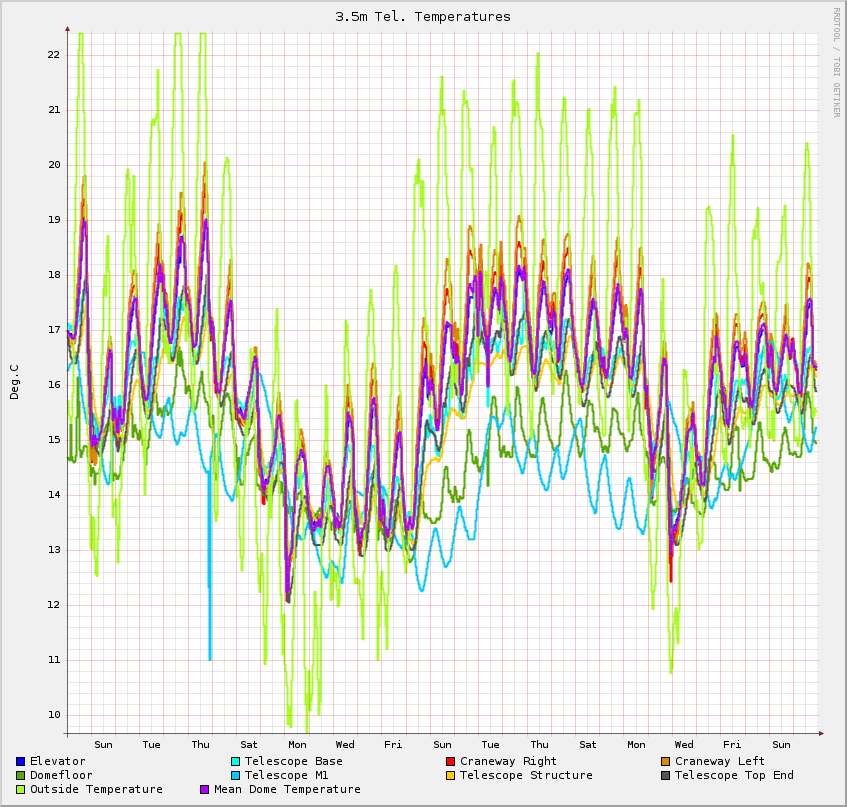Viewport: 847px width, 807px height.
Task: Click the red Craneway Right legend swatch
Action: [x=451, y=762]
